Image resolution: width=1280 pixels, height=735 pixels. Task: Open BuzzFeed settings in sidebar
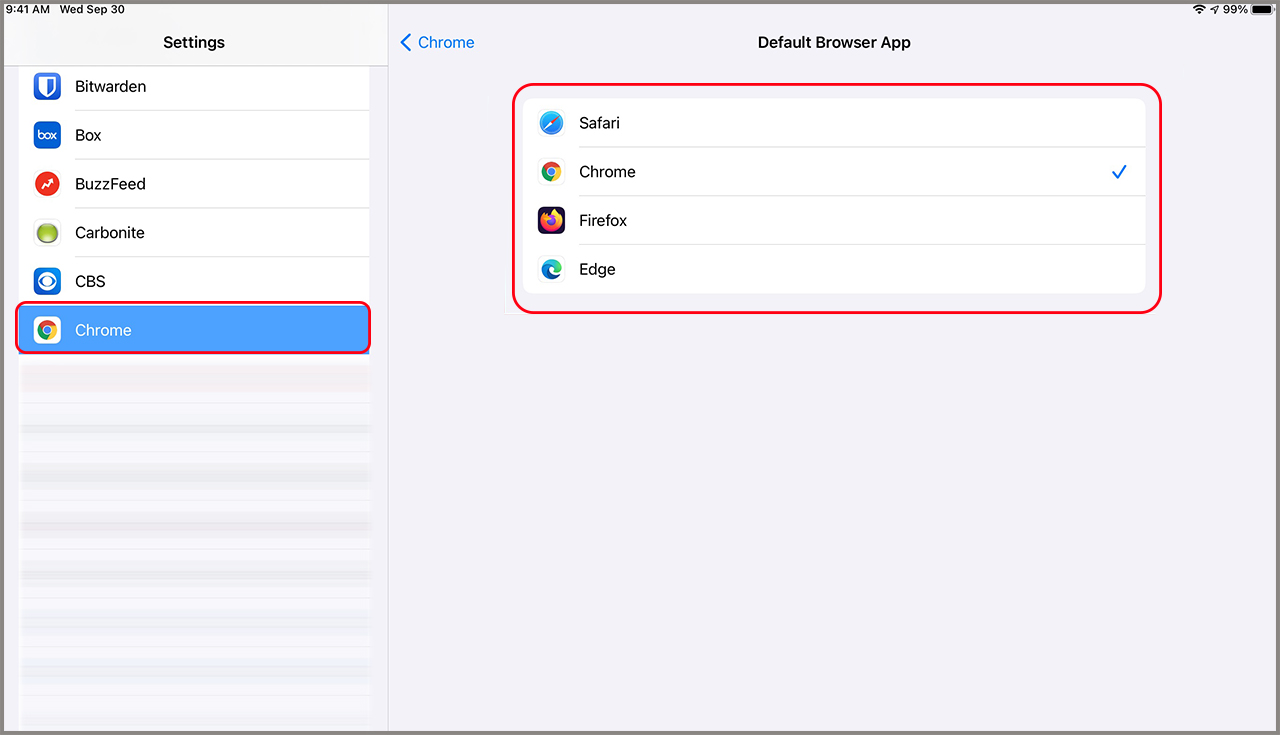(200, 184)
